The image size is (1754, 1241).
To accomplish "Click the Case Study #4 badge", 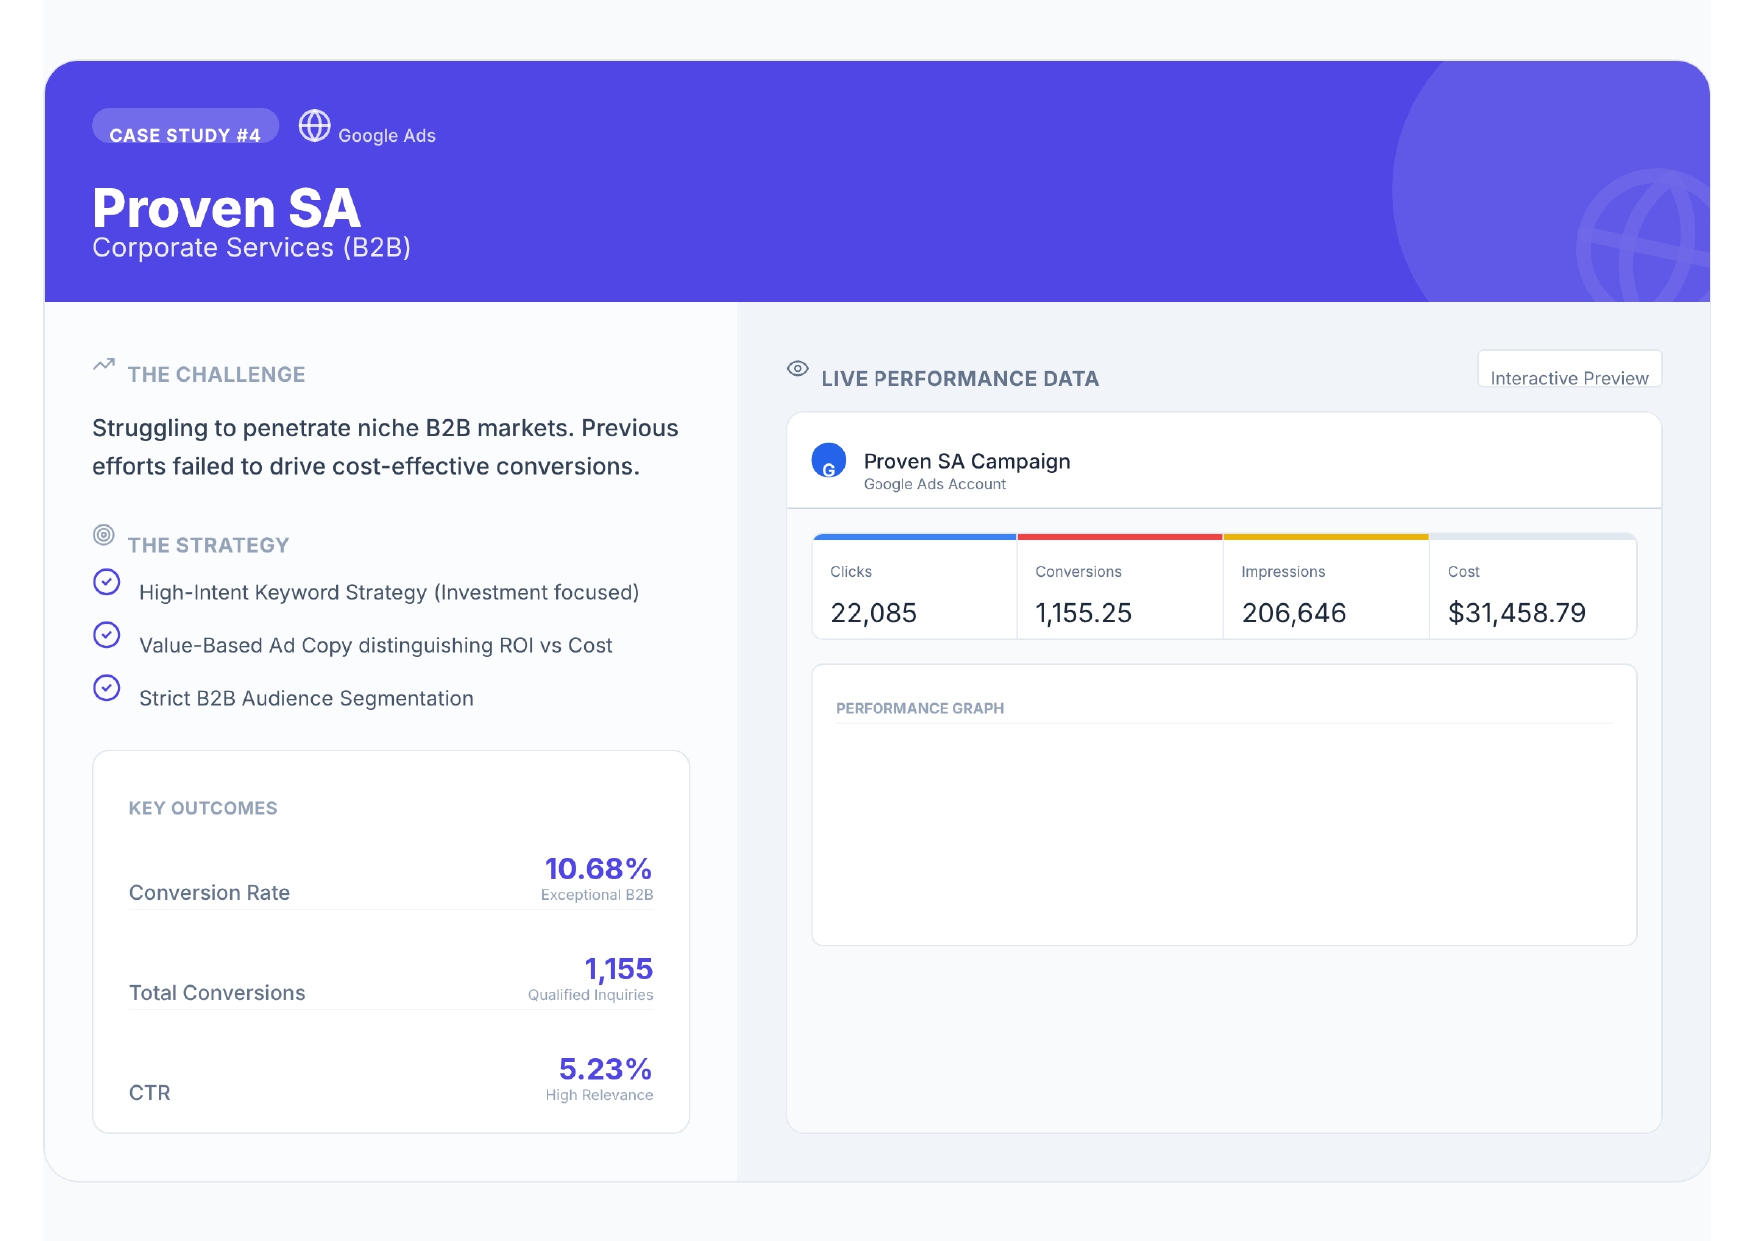I will [x=185, y=127].
